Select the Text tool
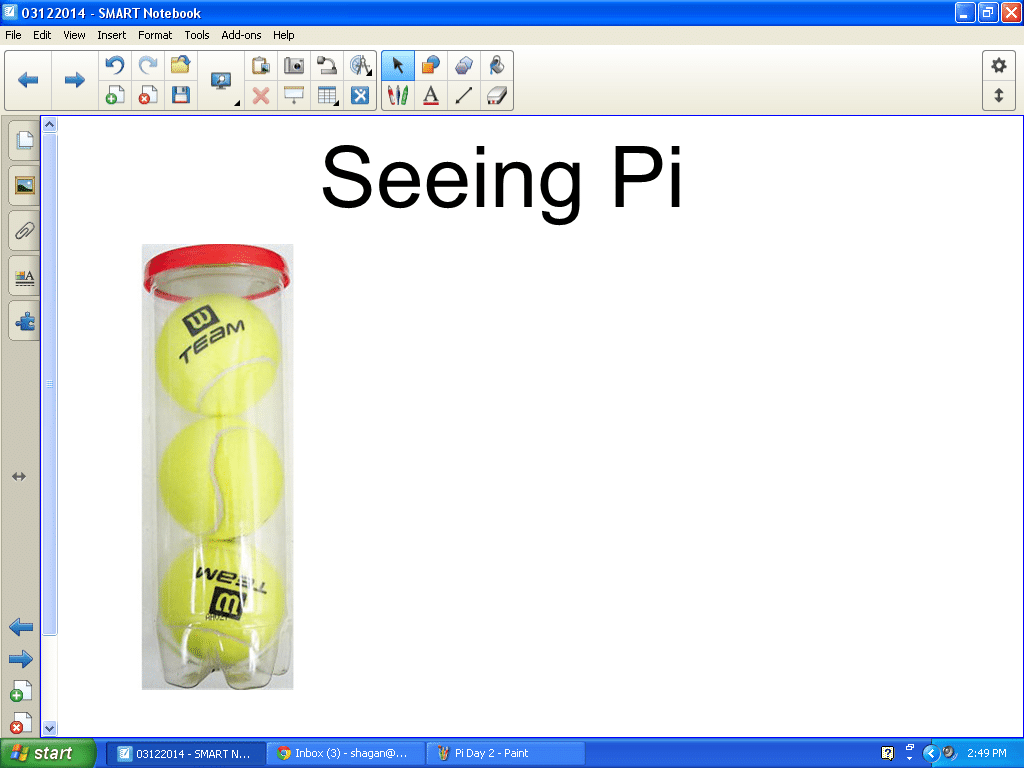Image resolution: width=1024 pixels, height=768 pixels. (x=430, y=95)
